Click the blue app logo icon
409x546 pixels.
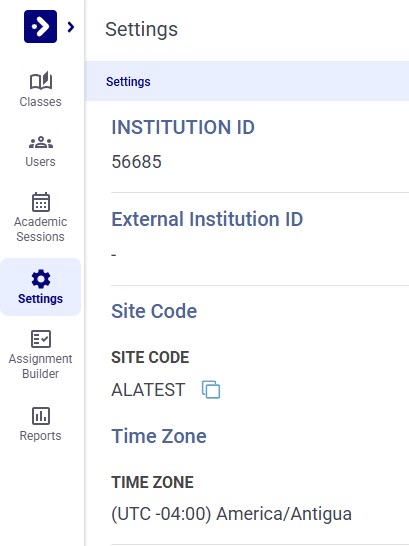[x=40, y=26]
